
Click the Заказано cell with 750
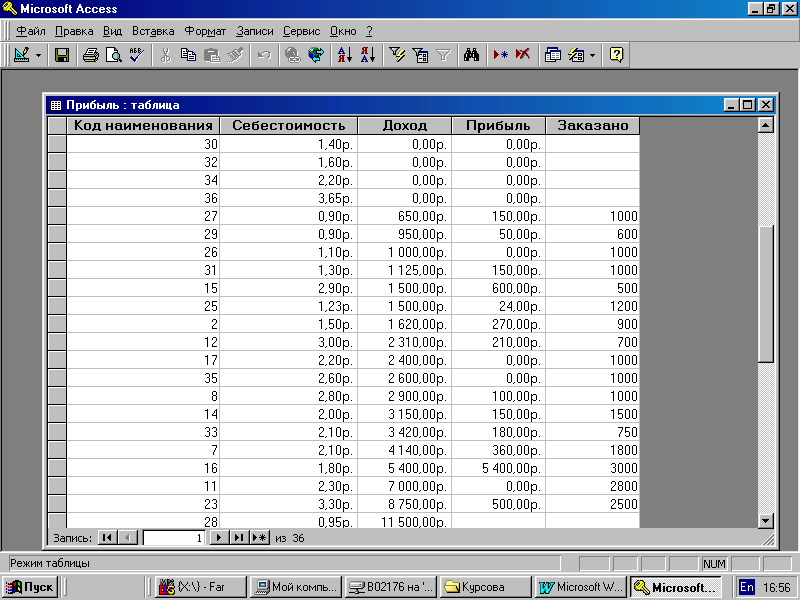pyautogui.click(x=592, y=432)
